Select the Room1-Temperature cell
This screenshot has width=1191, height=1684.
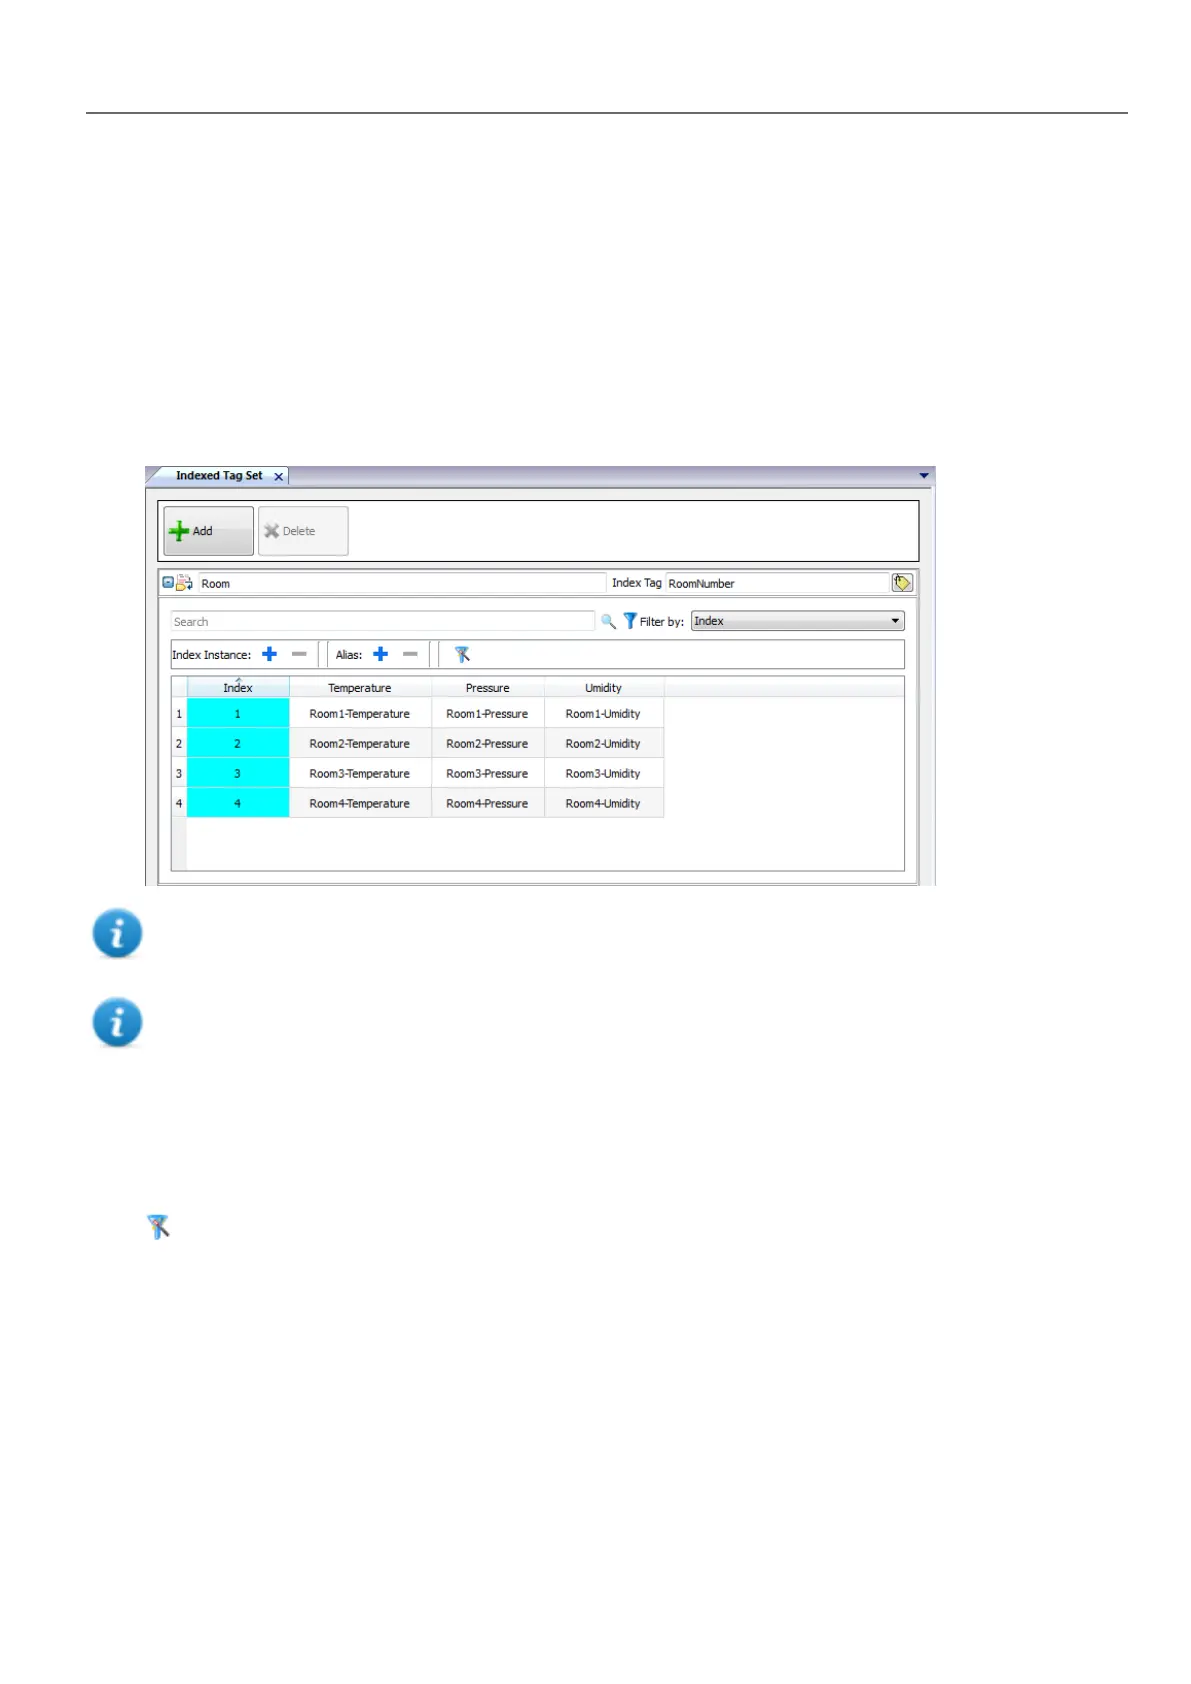click(x=360, y=713)
